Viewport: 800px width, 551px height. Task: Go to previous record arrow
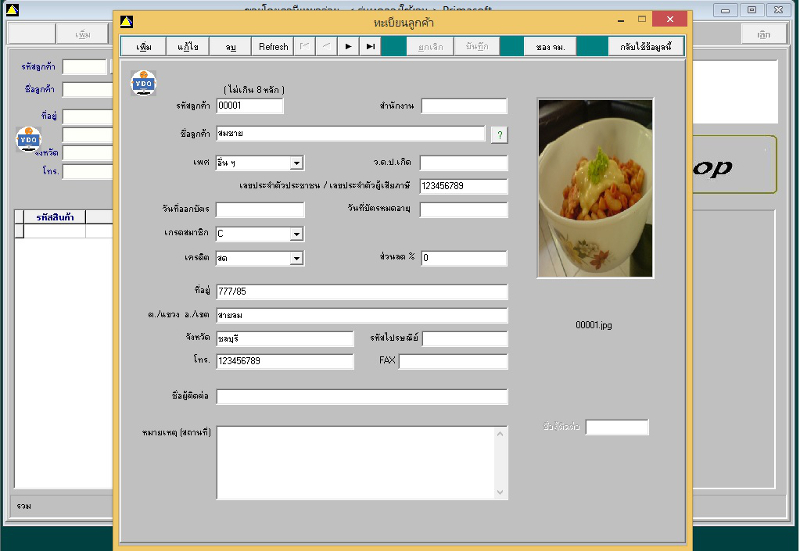pyautogui.click(x=327, y=46)
